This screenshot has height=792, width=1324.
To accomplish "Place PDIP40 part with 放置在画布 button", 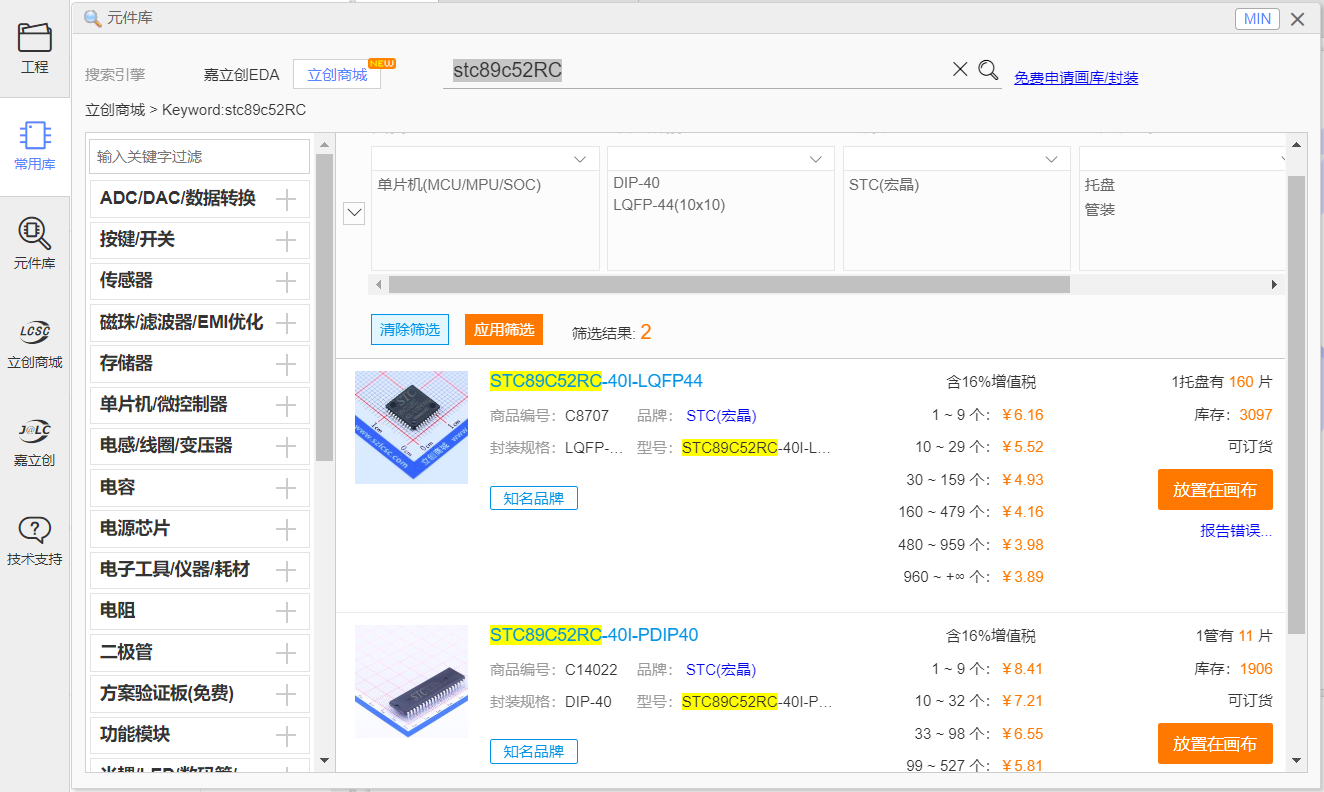I will tap(1215, 744).
